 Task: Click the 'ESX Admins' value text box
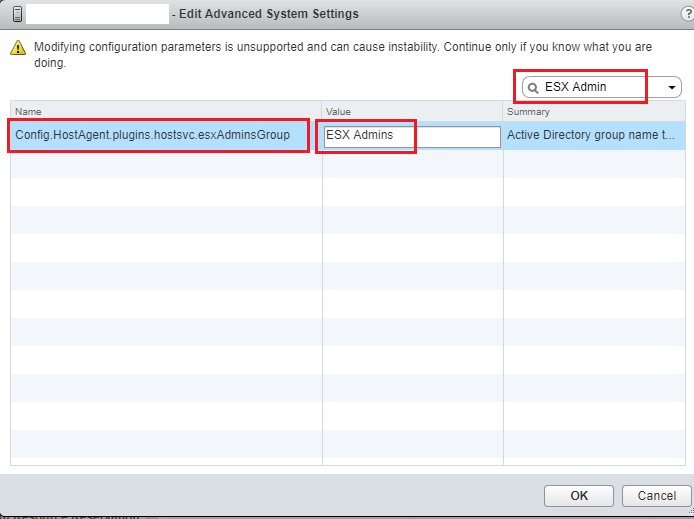pyautogui.click(x=412, y=136)
